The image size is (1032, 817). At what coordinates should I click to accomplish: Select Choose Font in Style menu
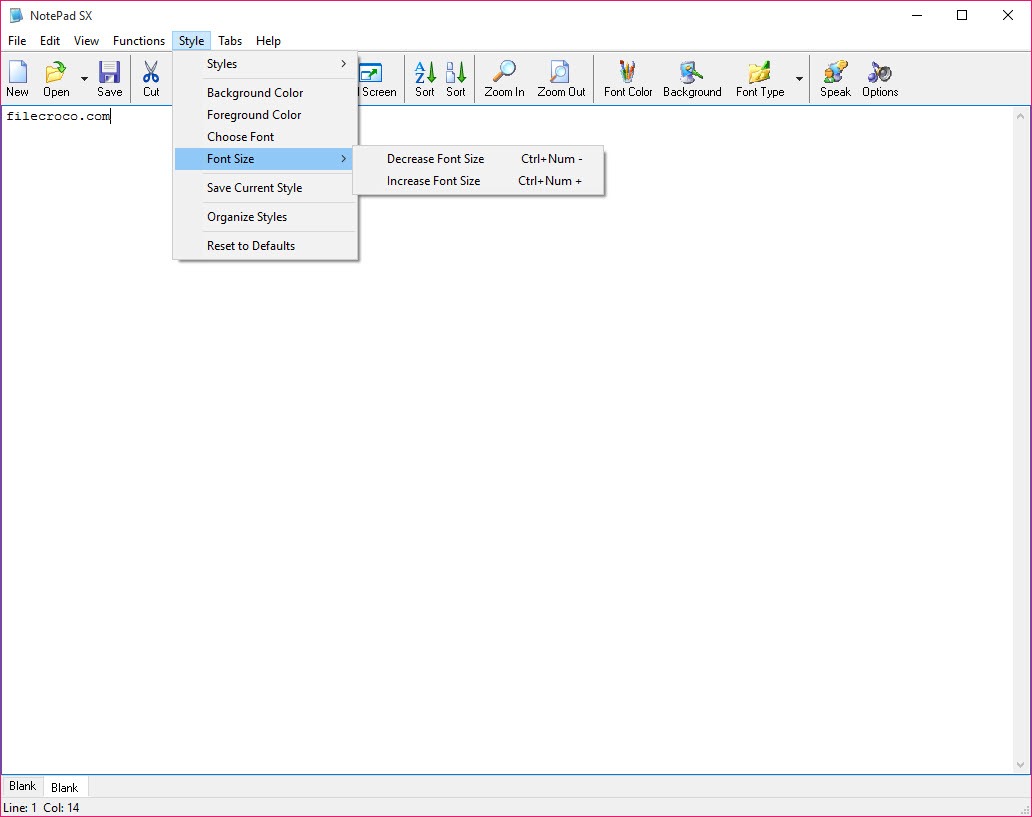pyautogui.click(x=240, y=137)
